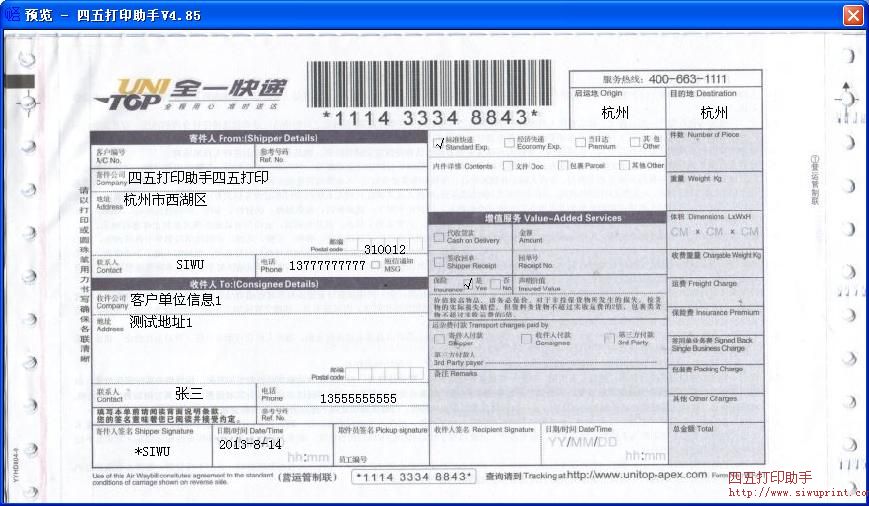This screenshot has height=506, width=869.
Task: Select consignee address 测试地址1
Action: point(161,321)
